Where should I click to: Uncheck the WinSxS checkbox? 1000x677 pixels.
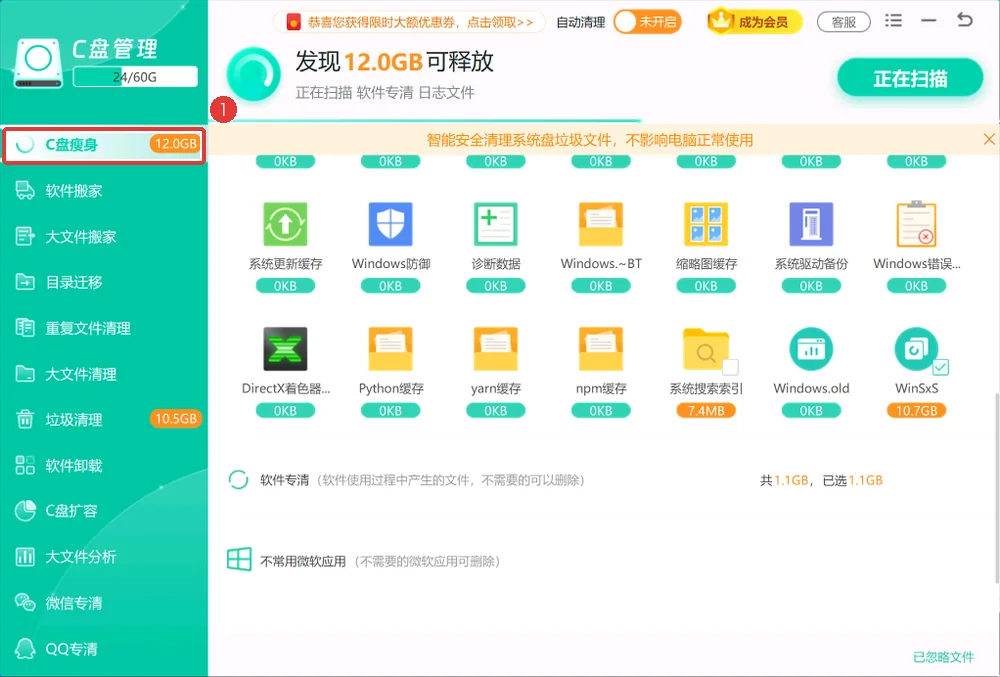[941, 367]
